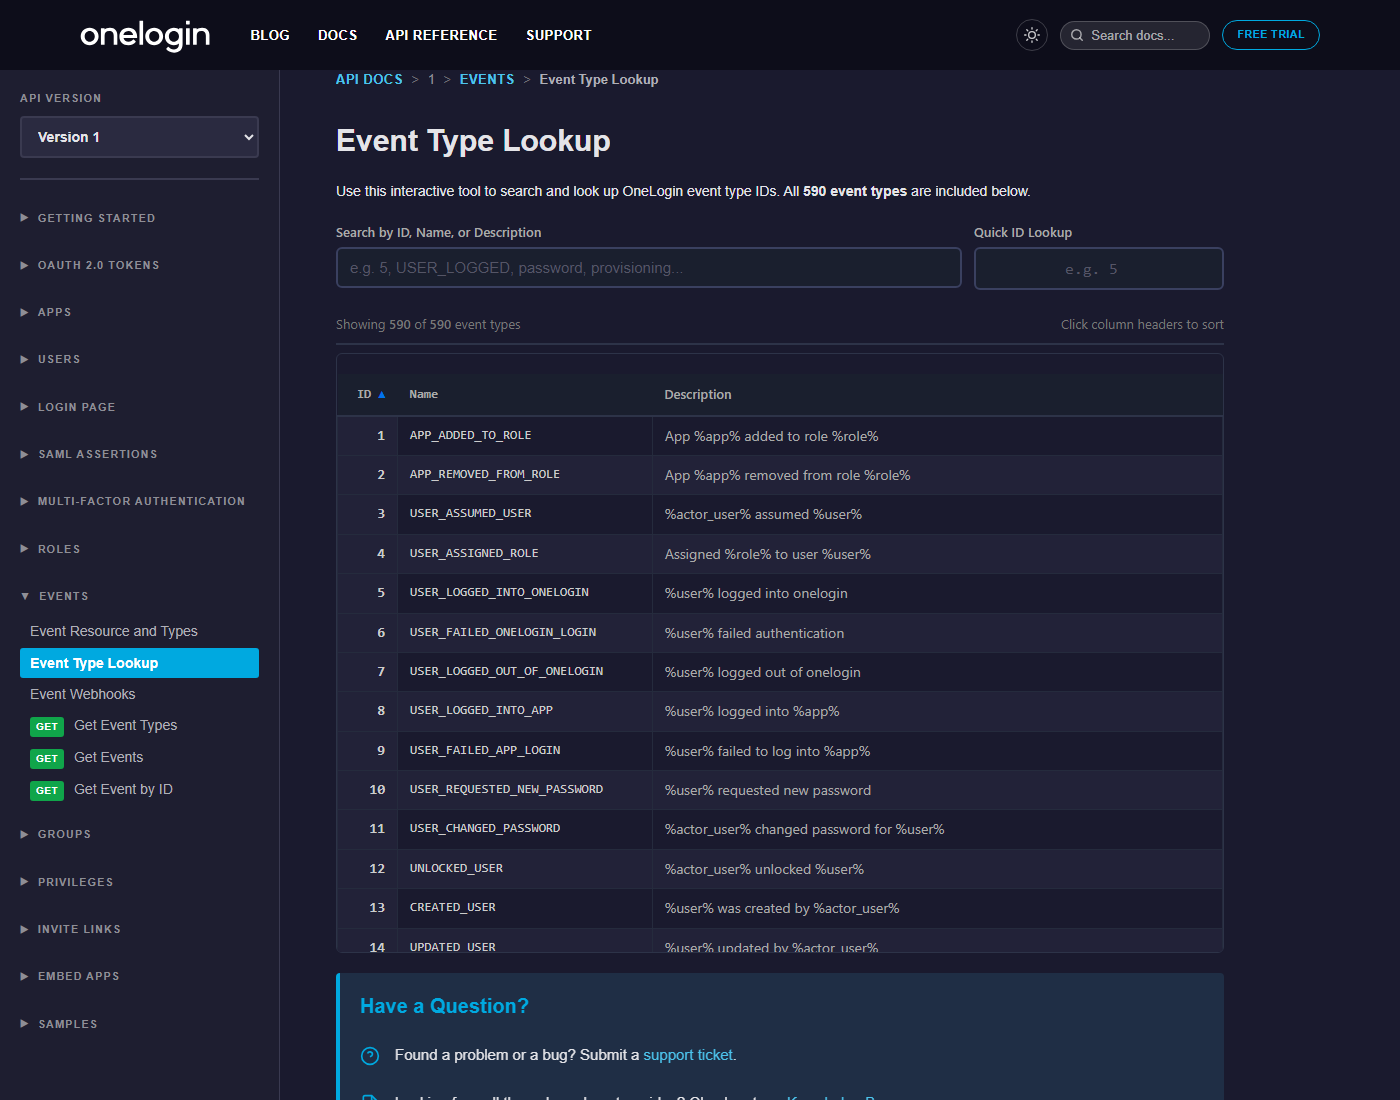Expand the Roles sidebar section
Image resolution: width=1400 pixels, height=1100 pixels.
click(x=50, y=549)
